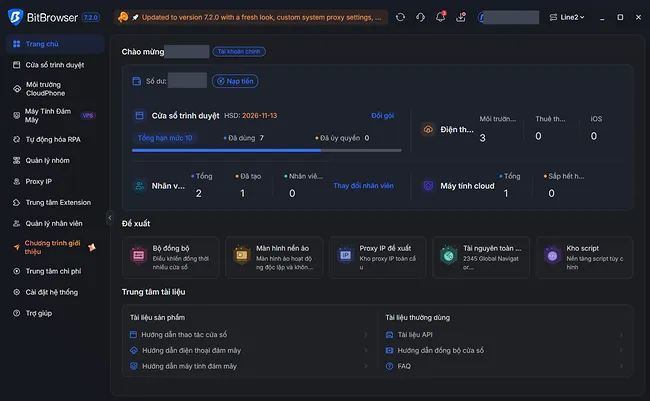Open the Line2 dropdown
The image size is (650, 401).
567,17
